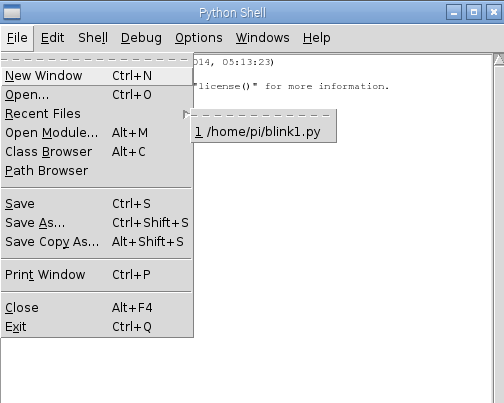Launch the Class Browser
This screenshot has width=504, height=403.
tap(97, 152)
